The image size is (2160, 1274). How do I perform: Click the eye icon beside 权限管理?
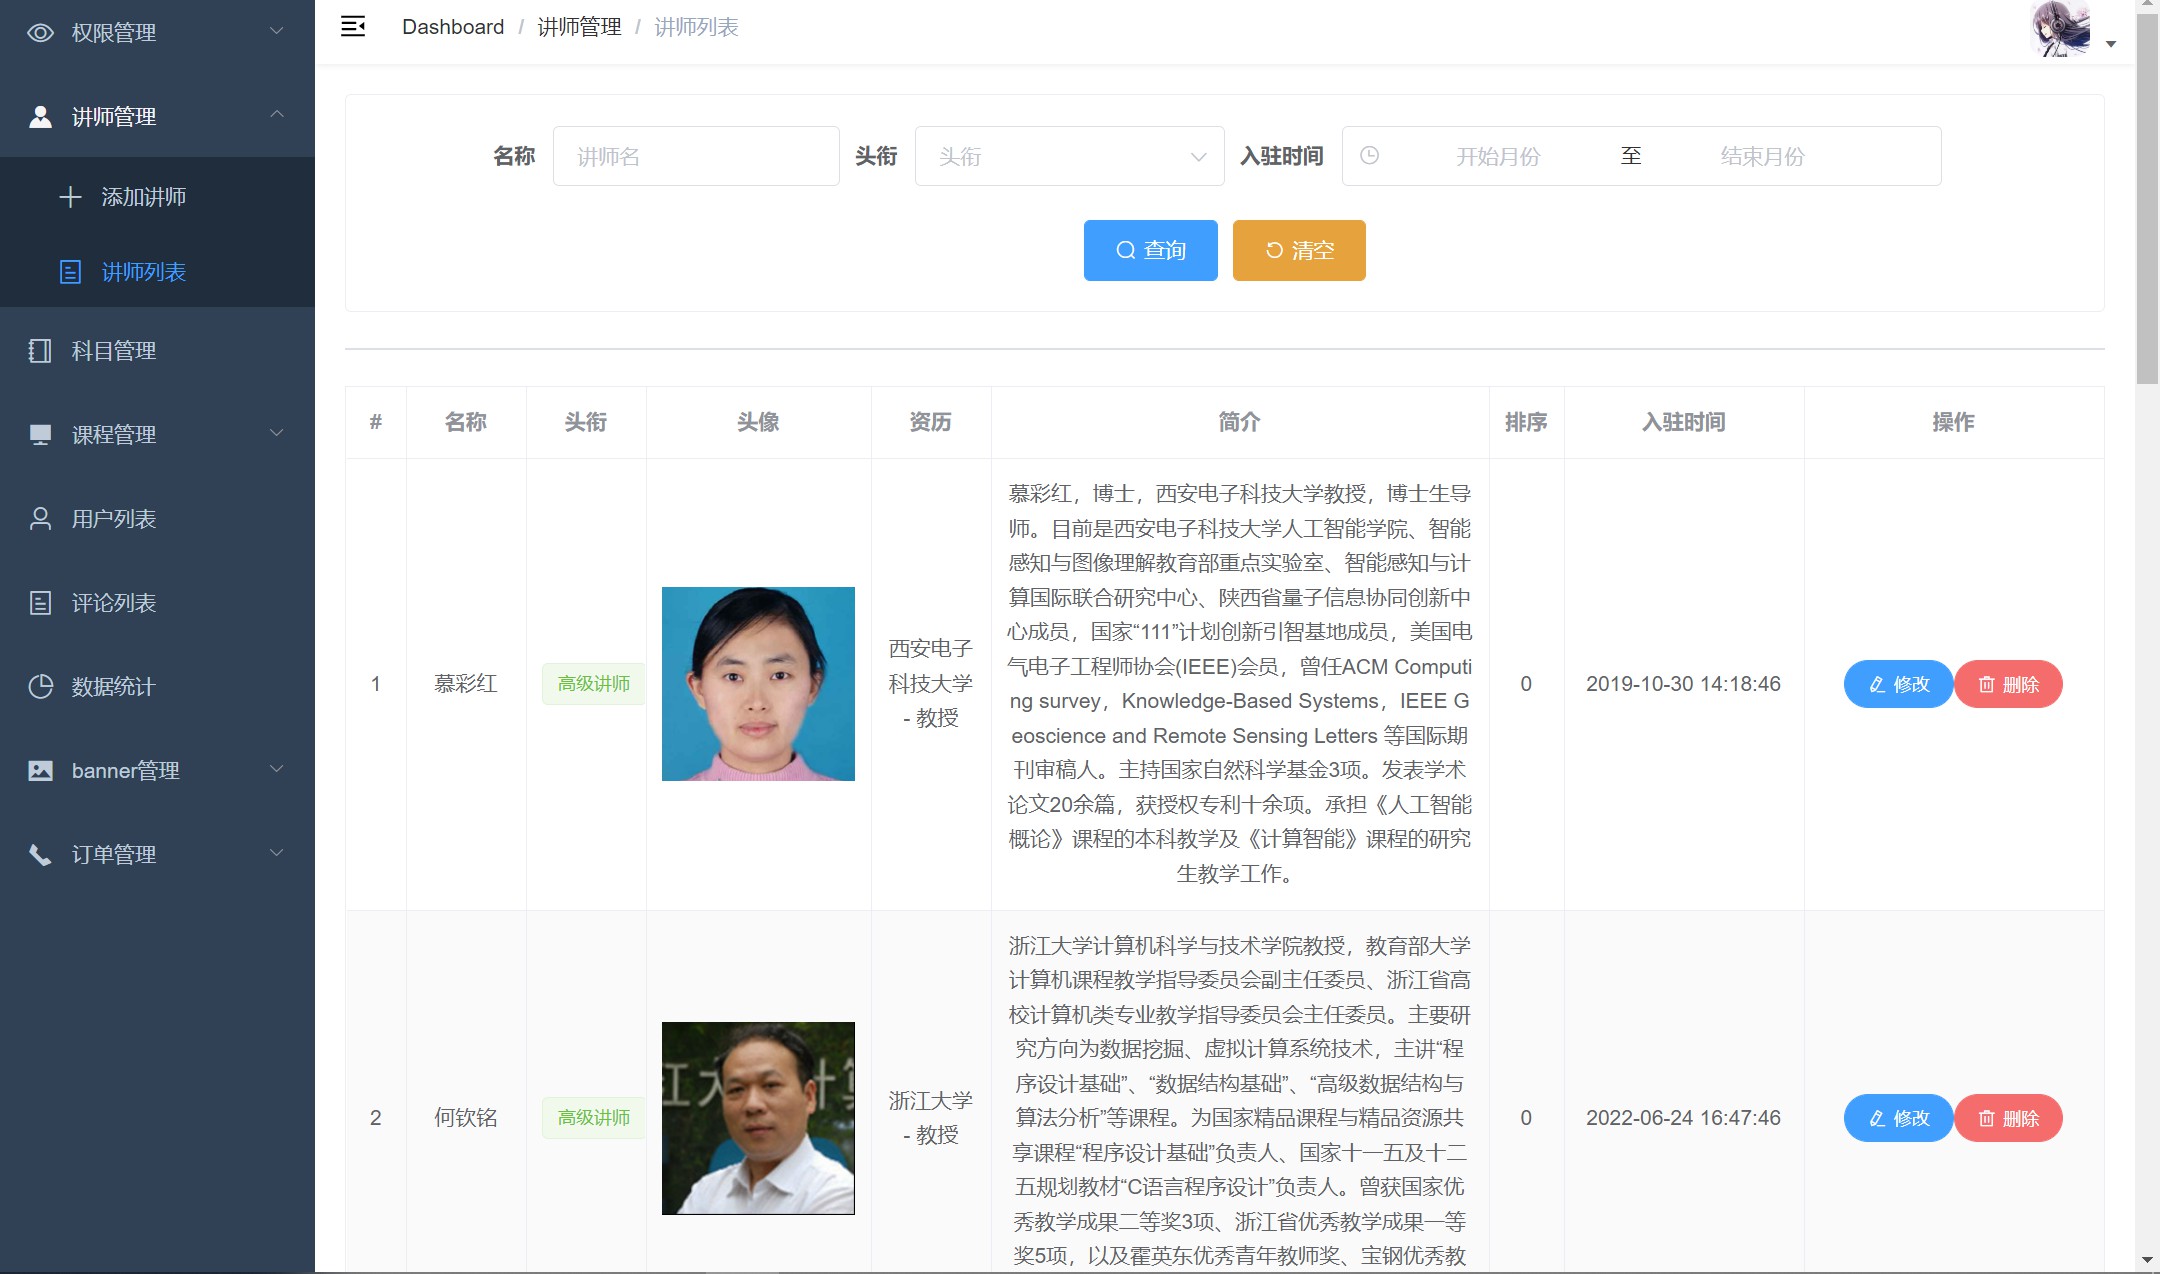click(40, 33)
